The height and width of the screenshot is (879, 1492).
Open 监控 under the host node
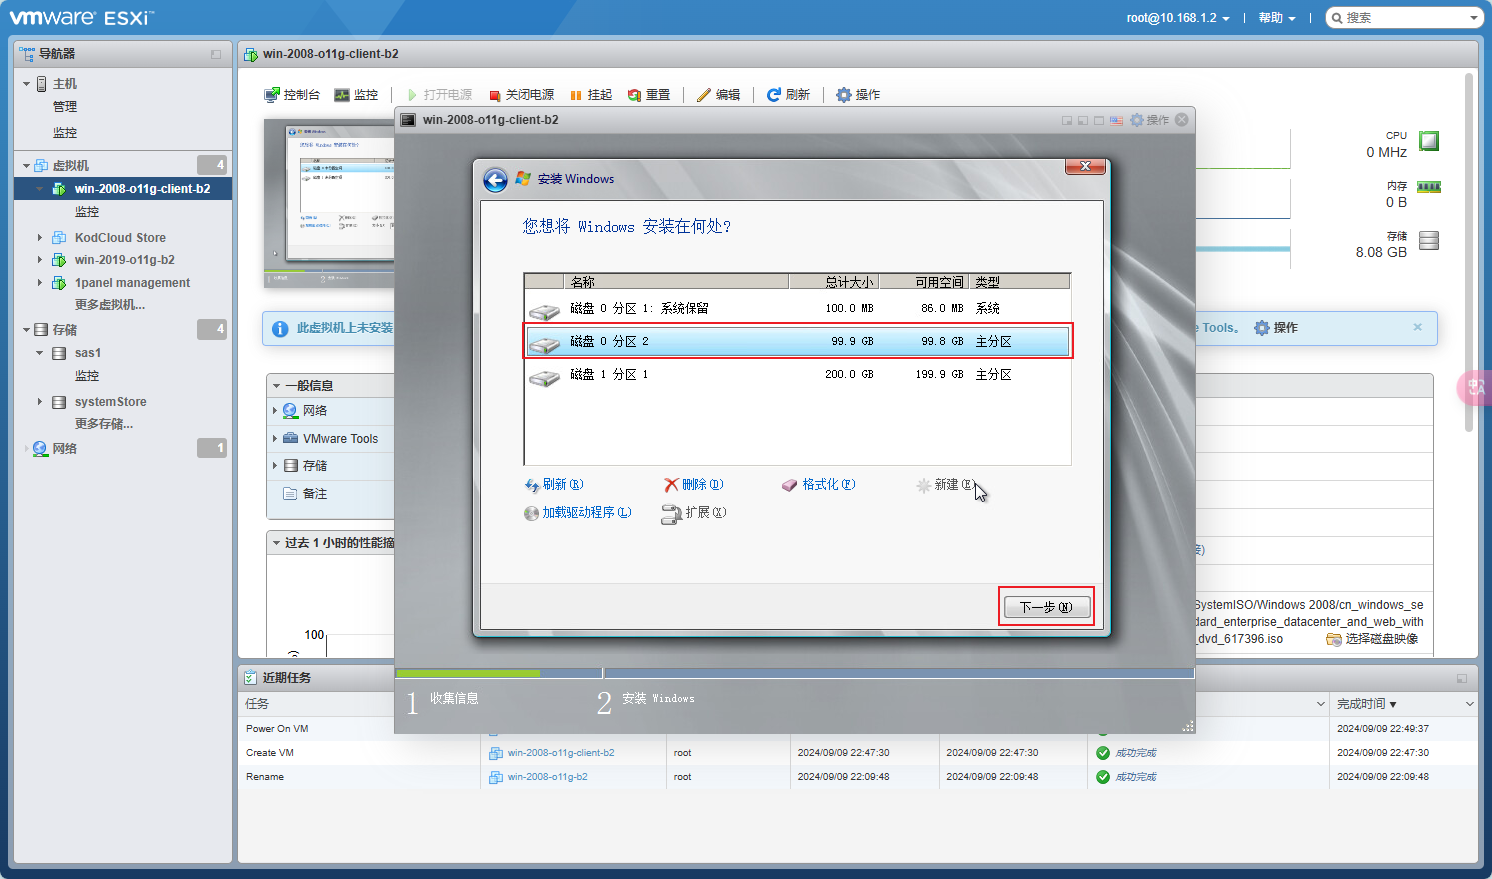point(65,133)
